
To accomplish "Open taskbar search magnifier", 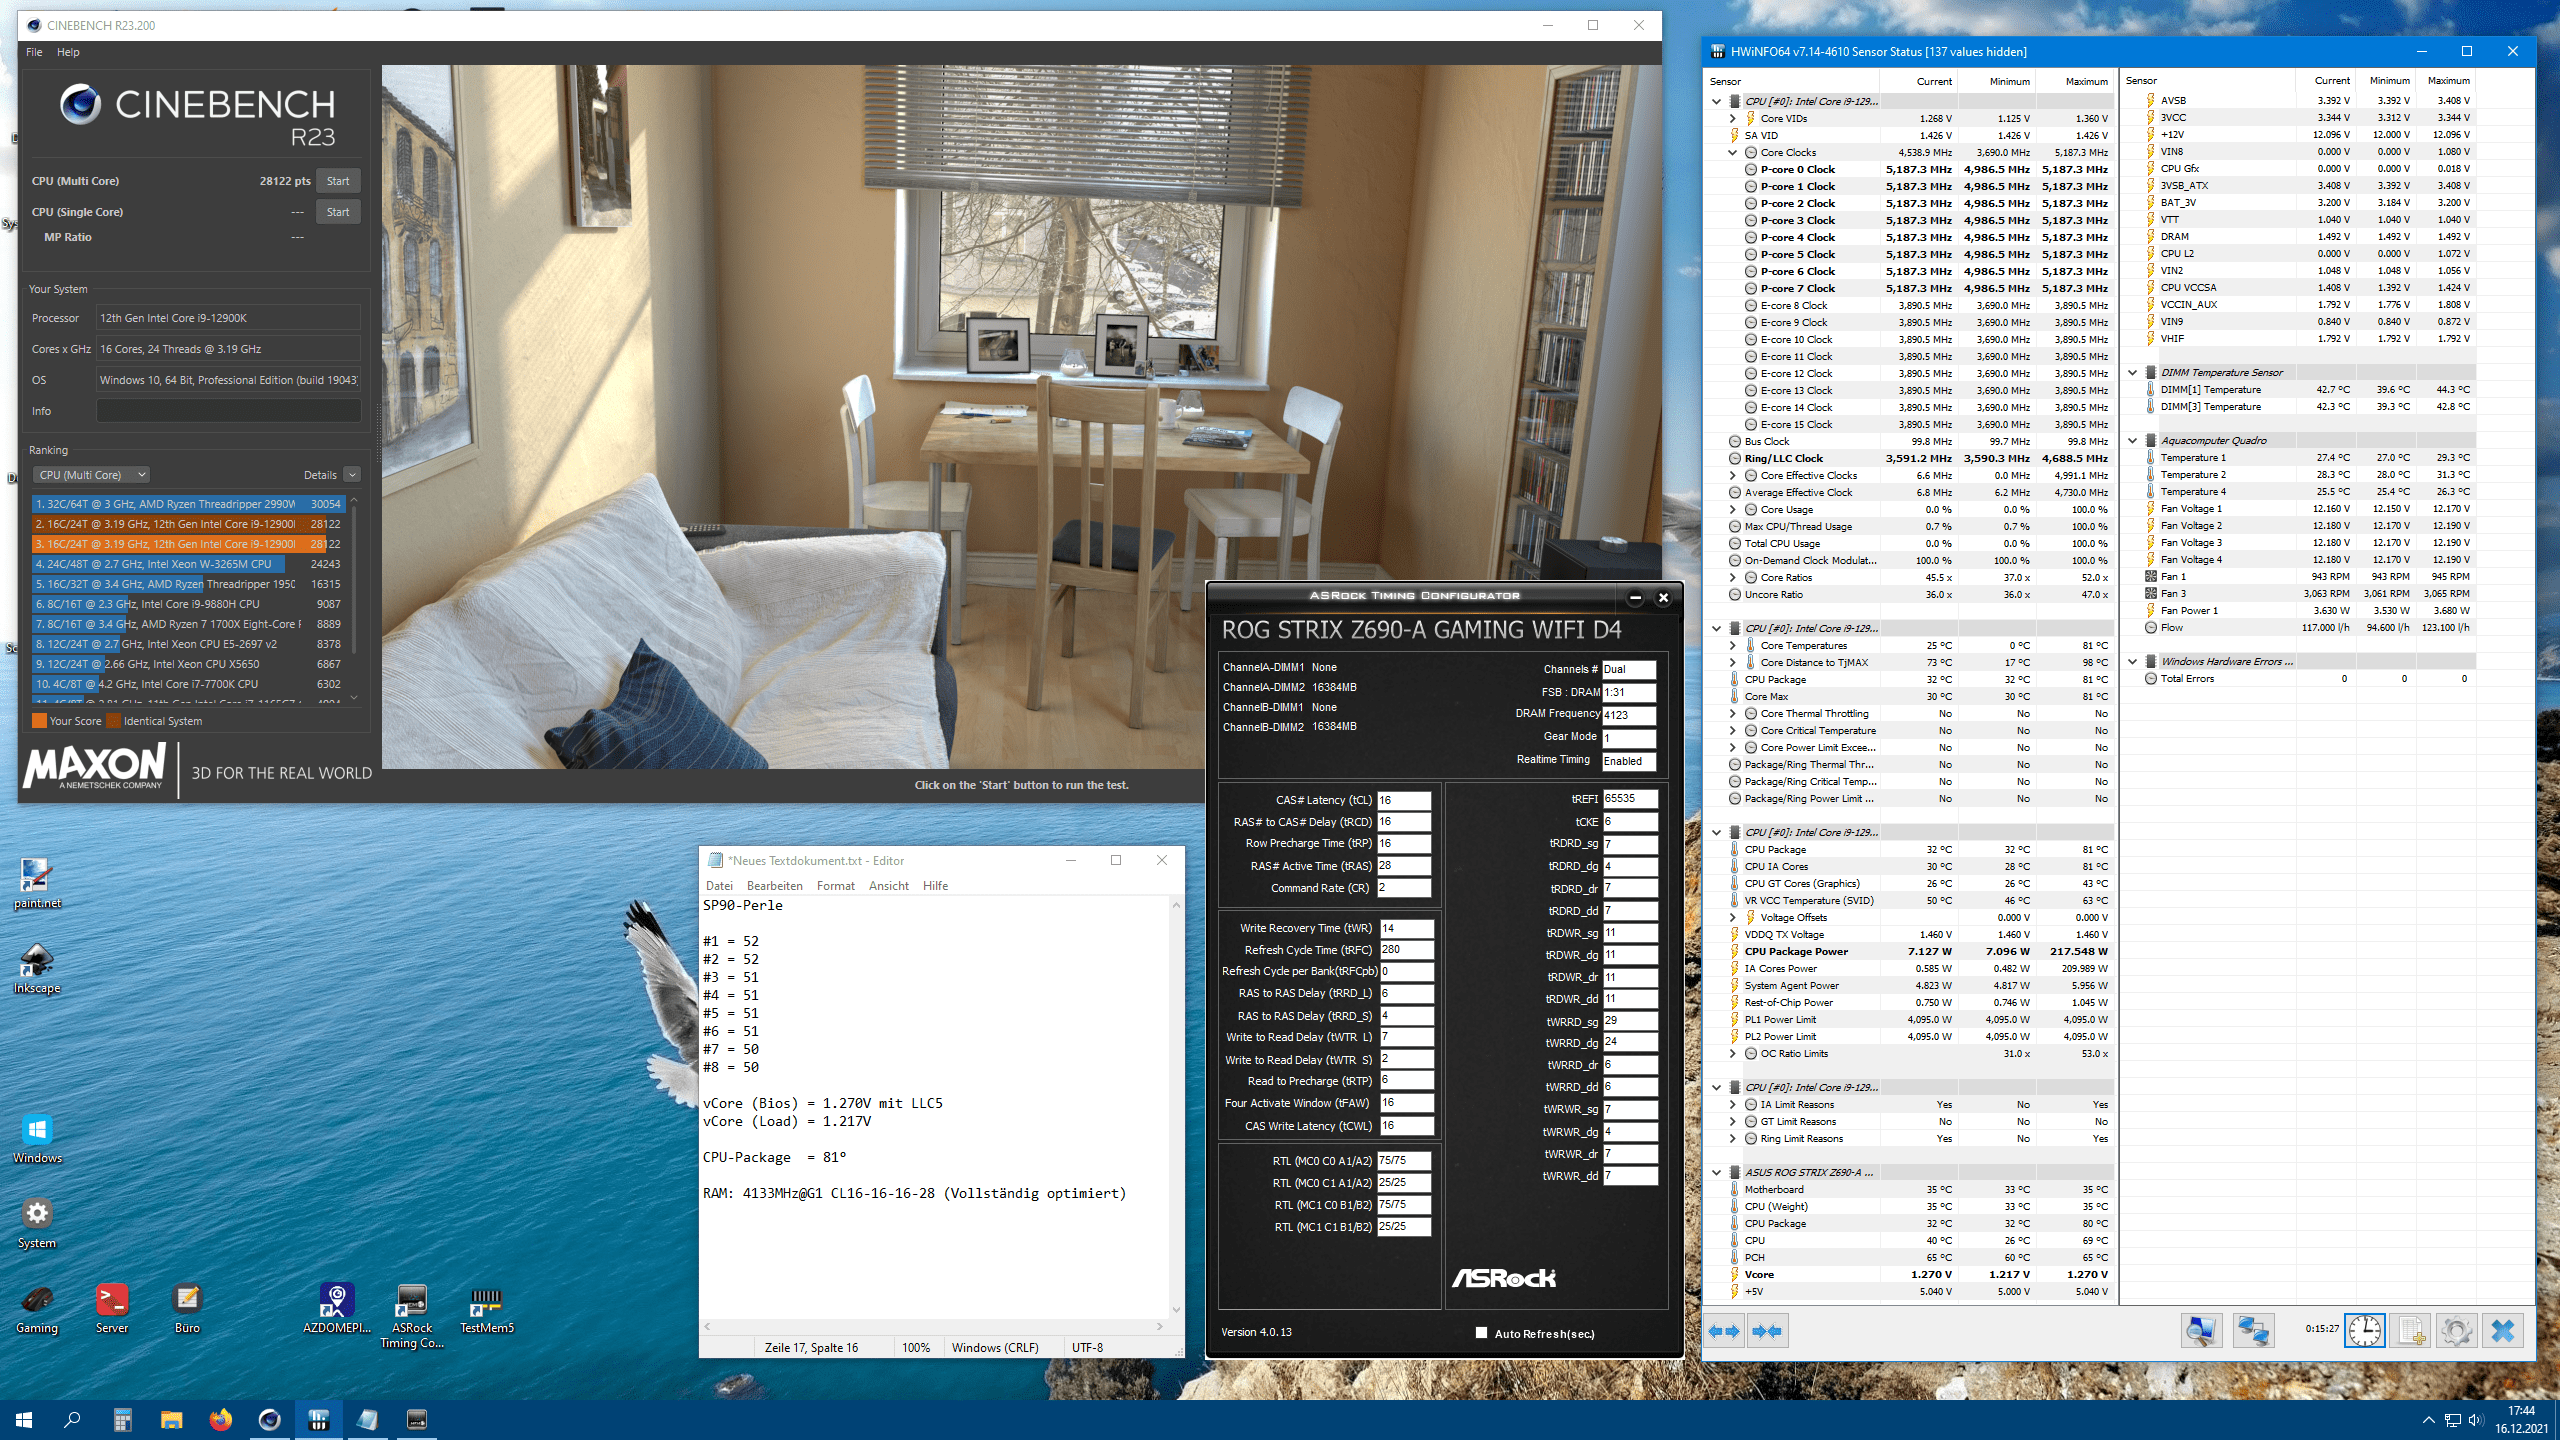I will click(72, 1419).
